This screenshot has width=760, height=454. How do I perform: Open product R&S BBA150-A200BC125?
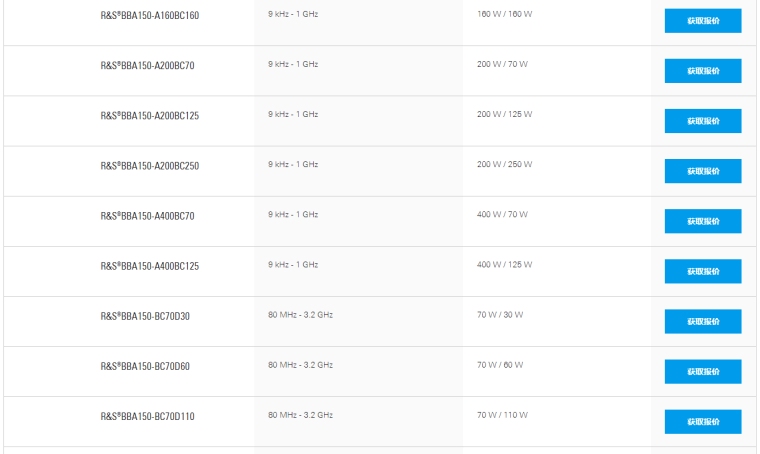coord(149,116)
